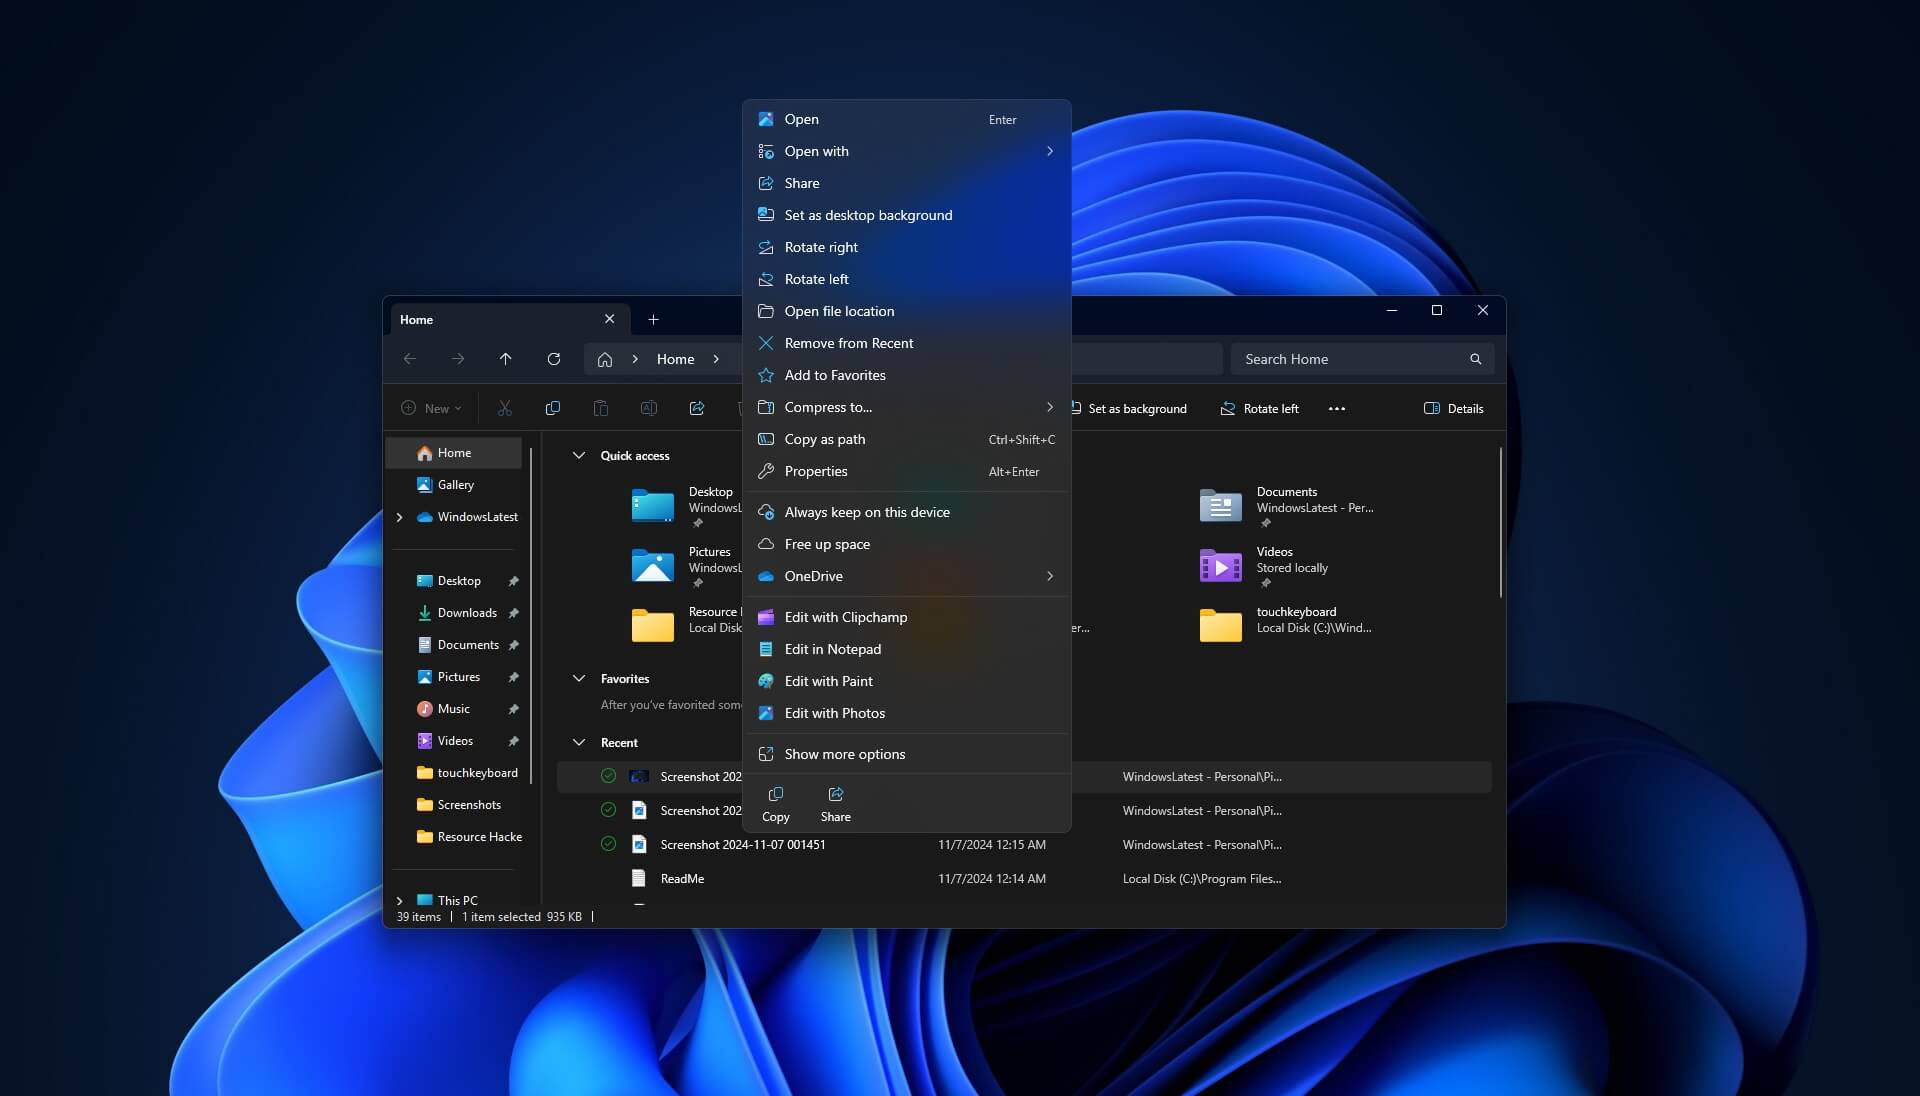Click the main pane vertical scrollbar
The image size is (1920, 1096).
pyautogui.click(x=1501, y=522)
